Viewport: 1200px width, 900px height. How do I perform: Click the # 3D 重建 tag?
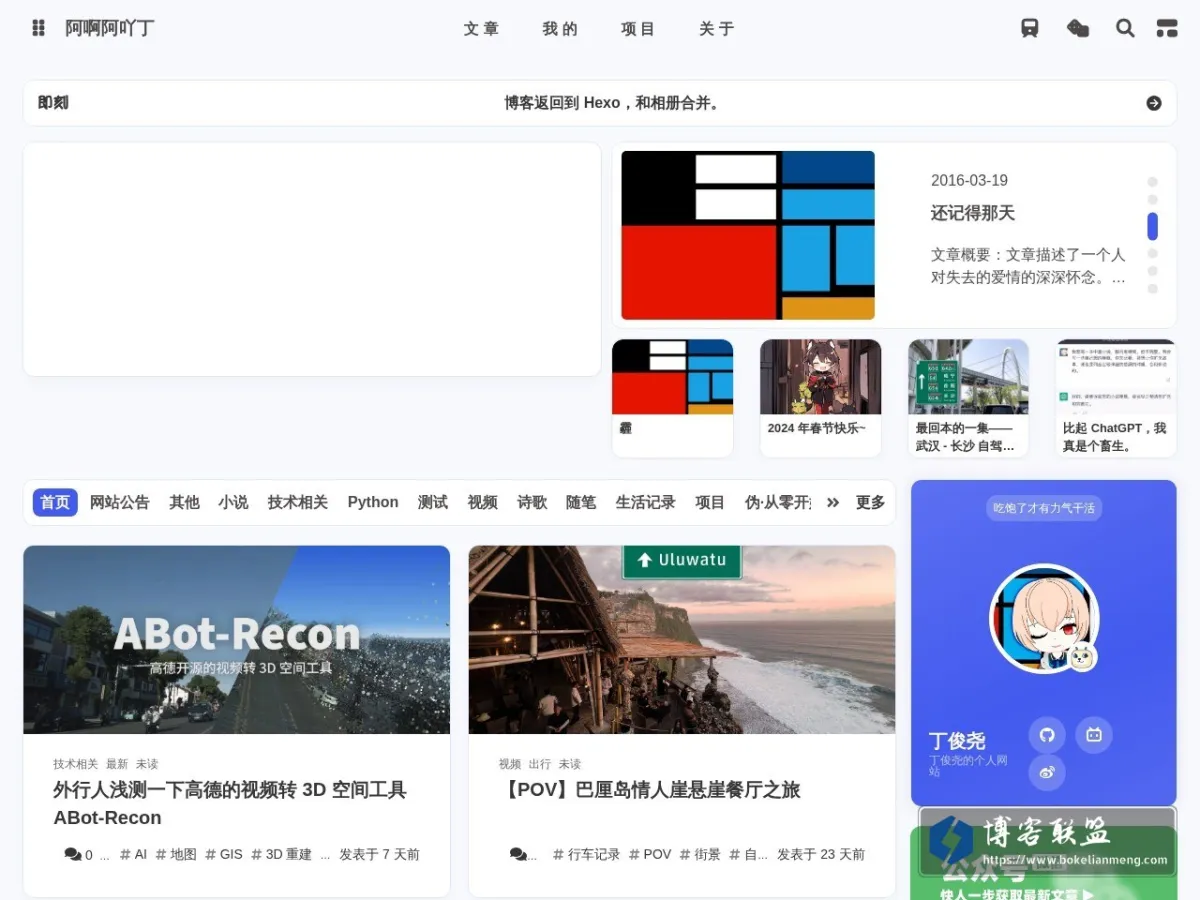(x=281, y=854)
